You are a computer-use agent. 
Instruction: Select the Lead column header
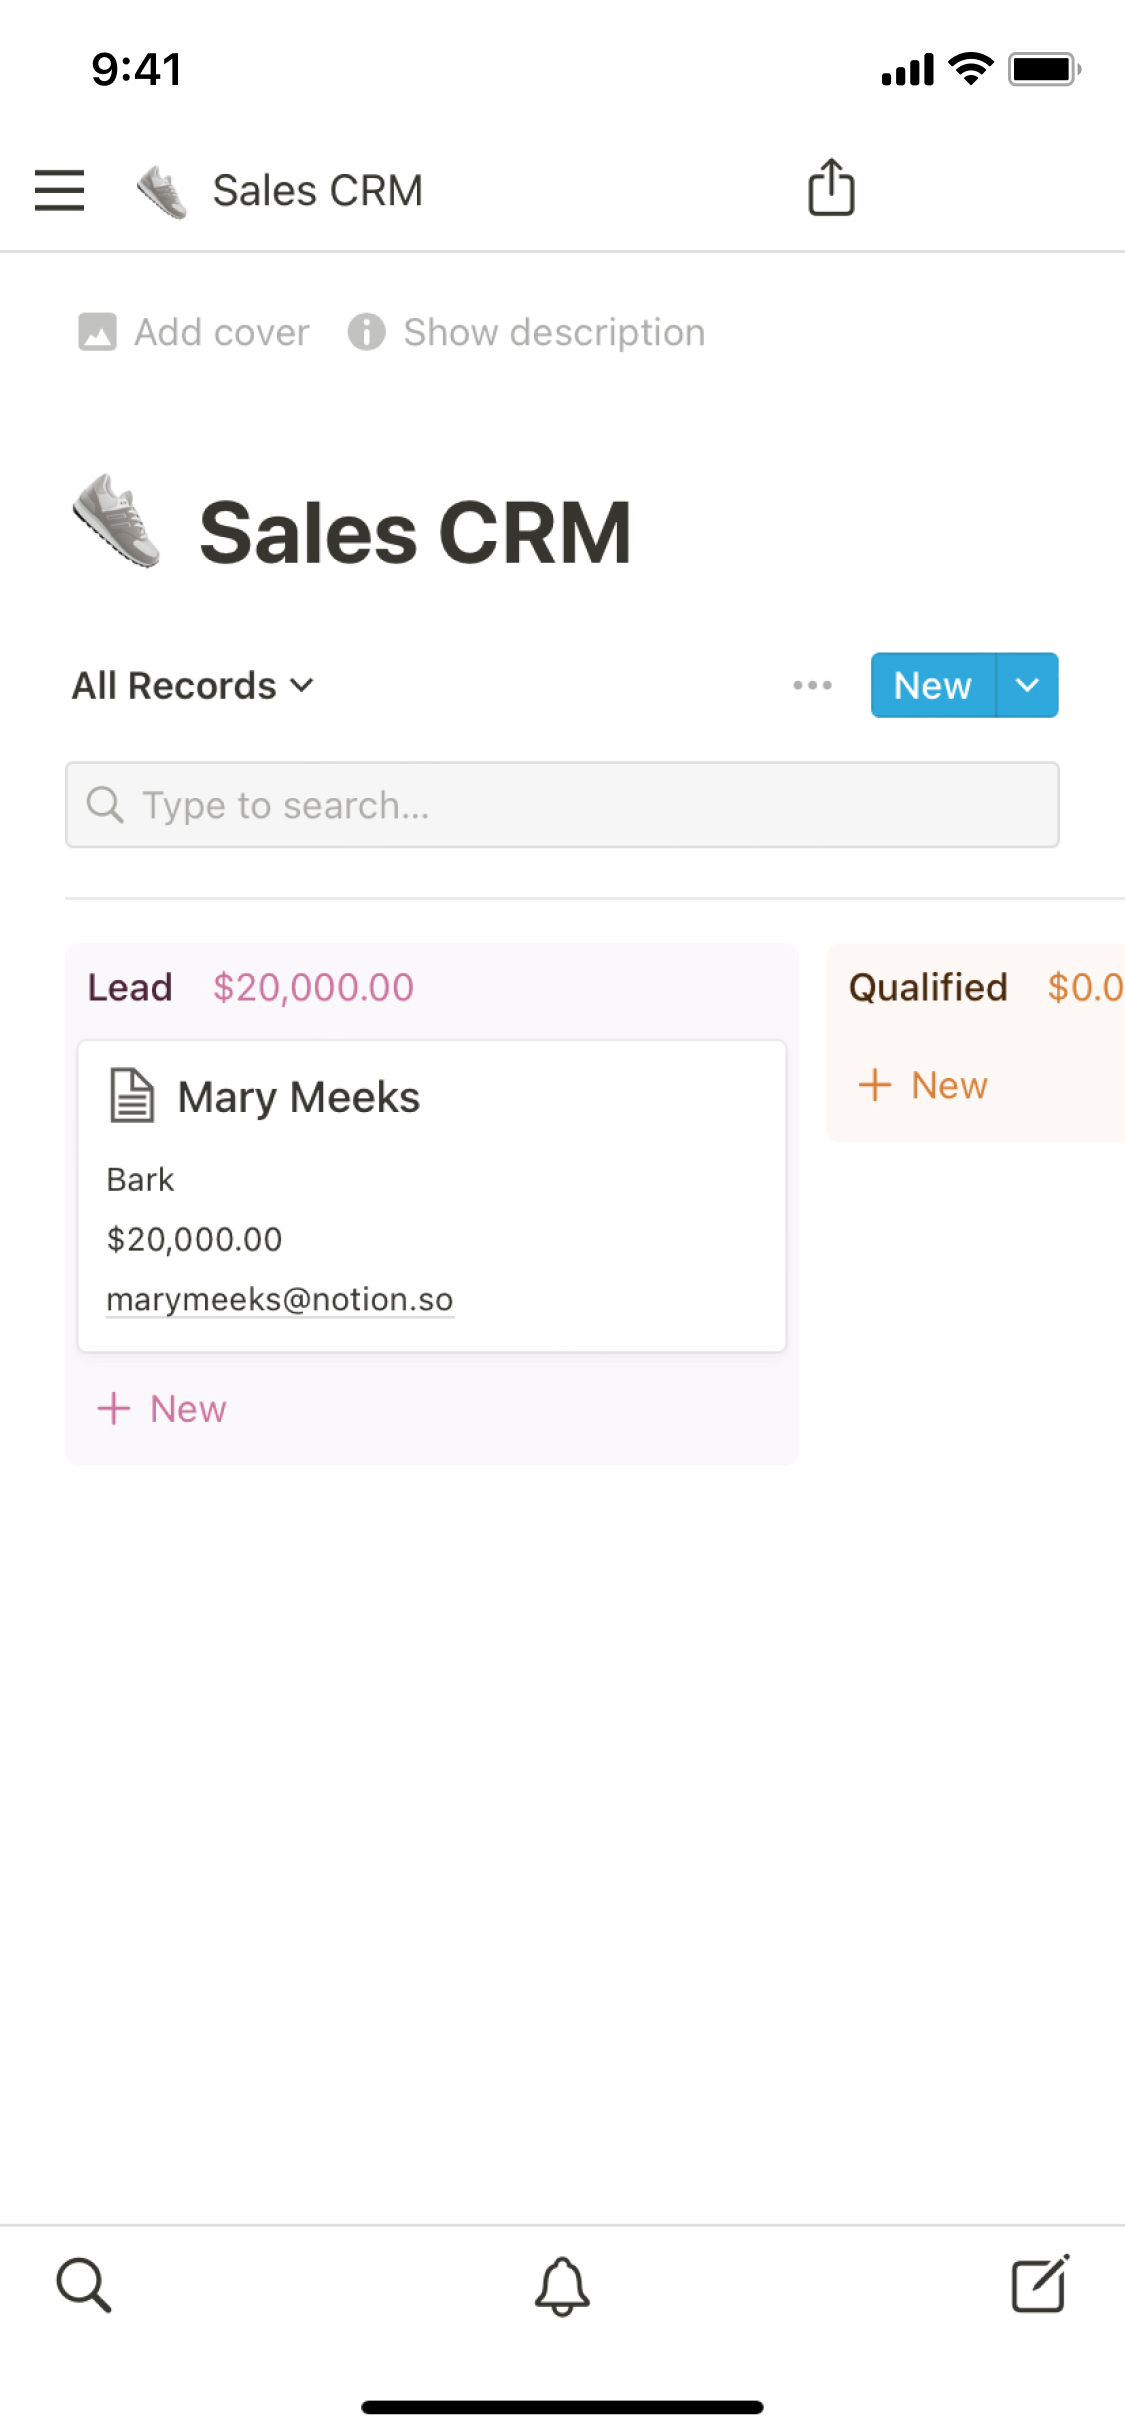[130, 988]
